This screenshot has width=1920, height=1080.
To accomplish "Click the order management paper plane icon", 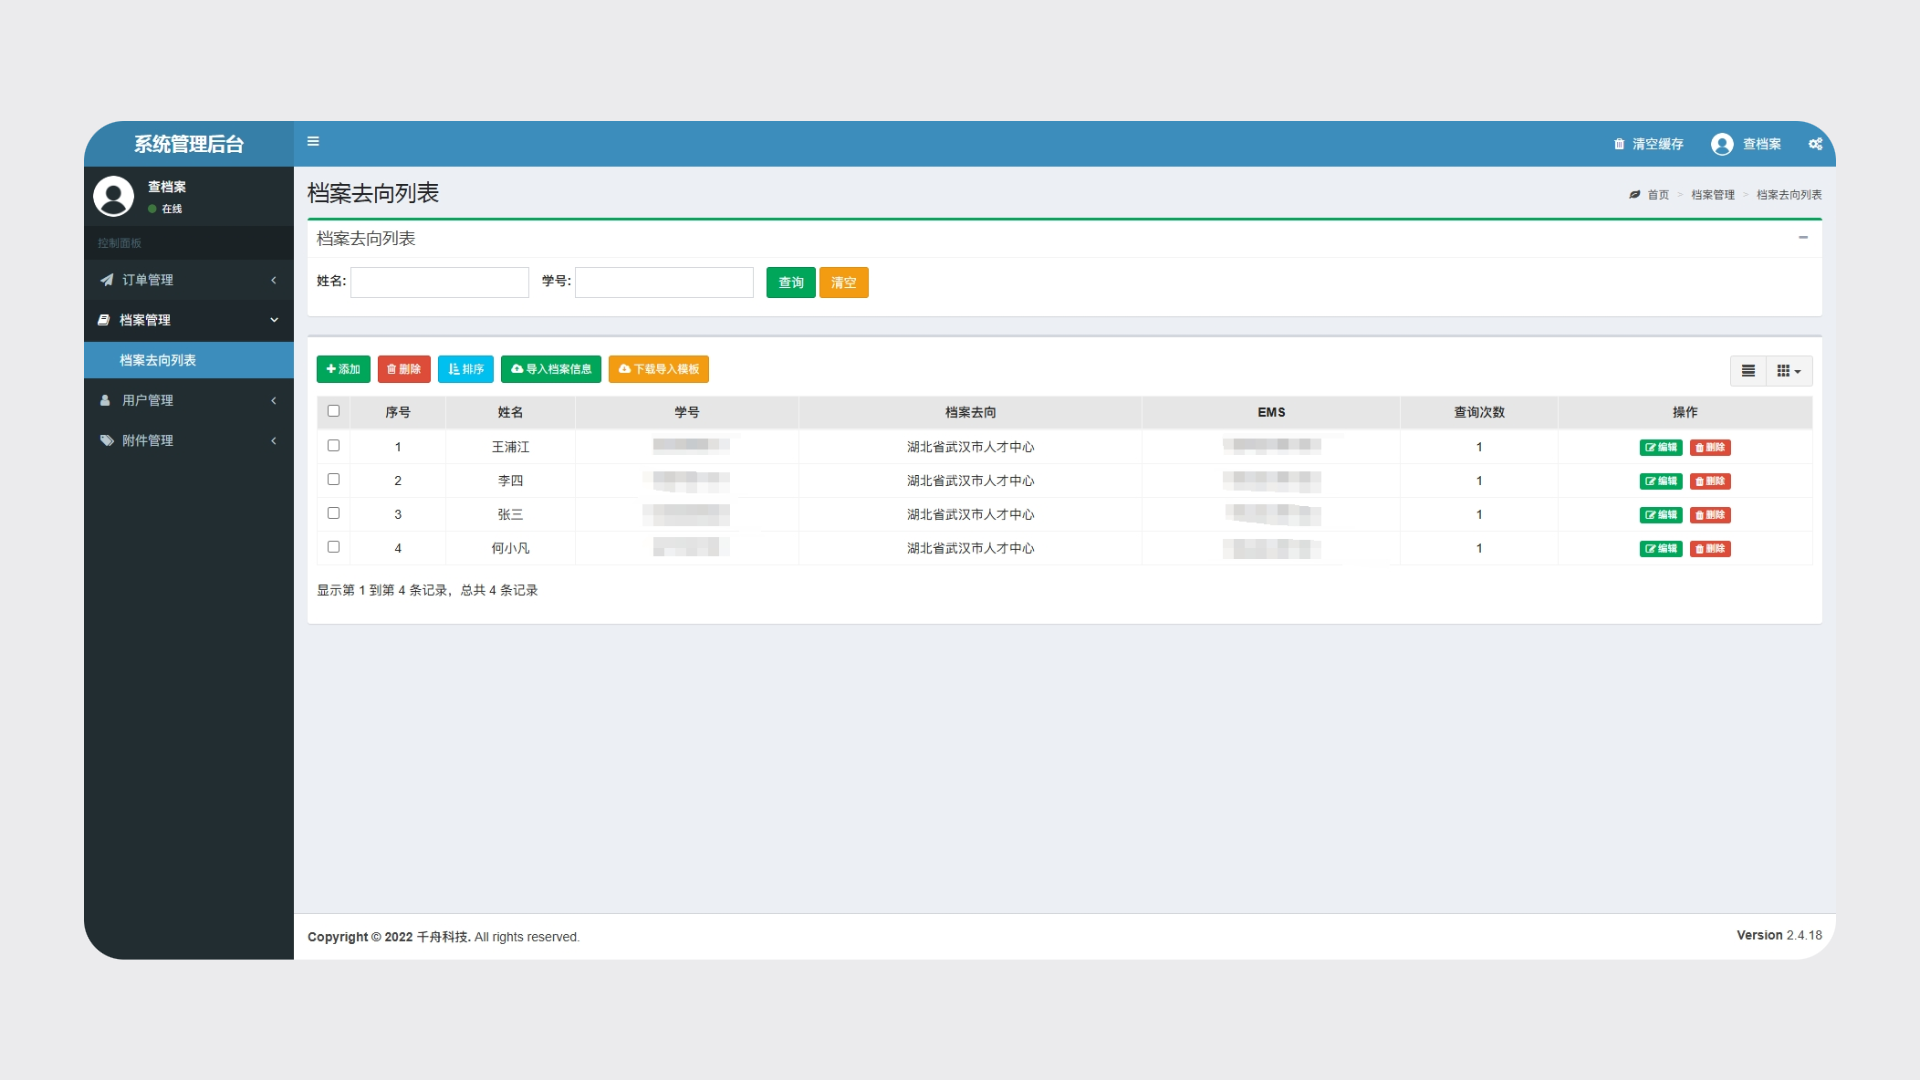I will [x=107, y=280].
